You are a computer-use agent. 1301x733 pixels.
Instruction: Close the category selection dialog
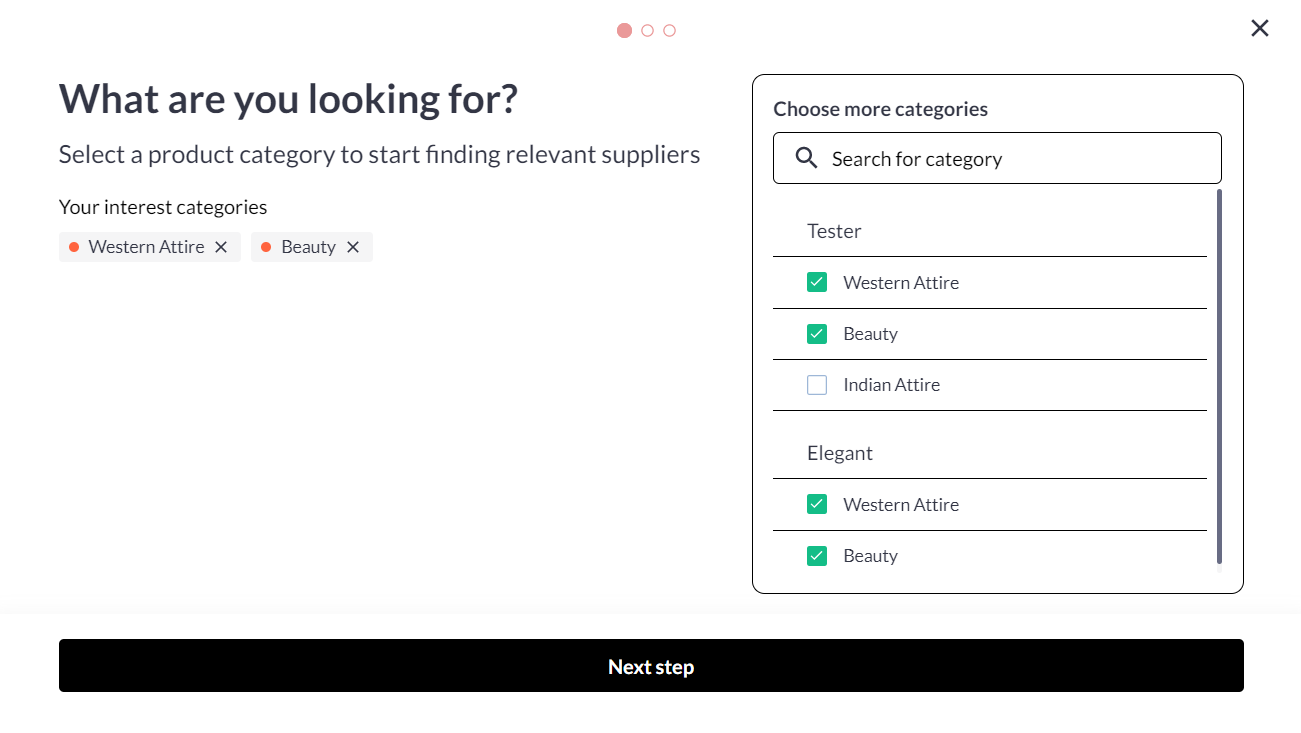click(x=1259, y=28)
